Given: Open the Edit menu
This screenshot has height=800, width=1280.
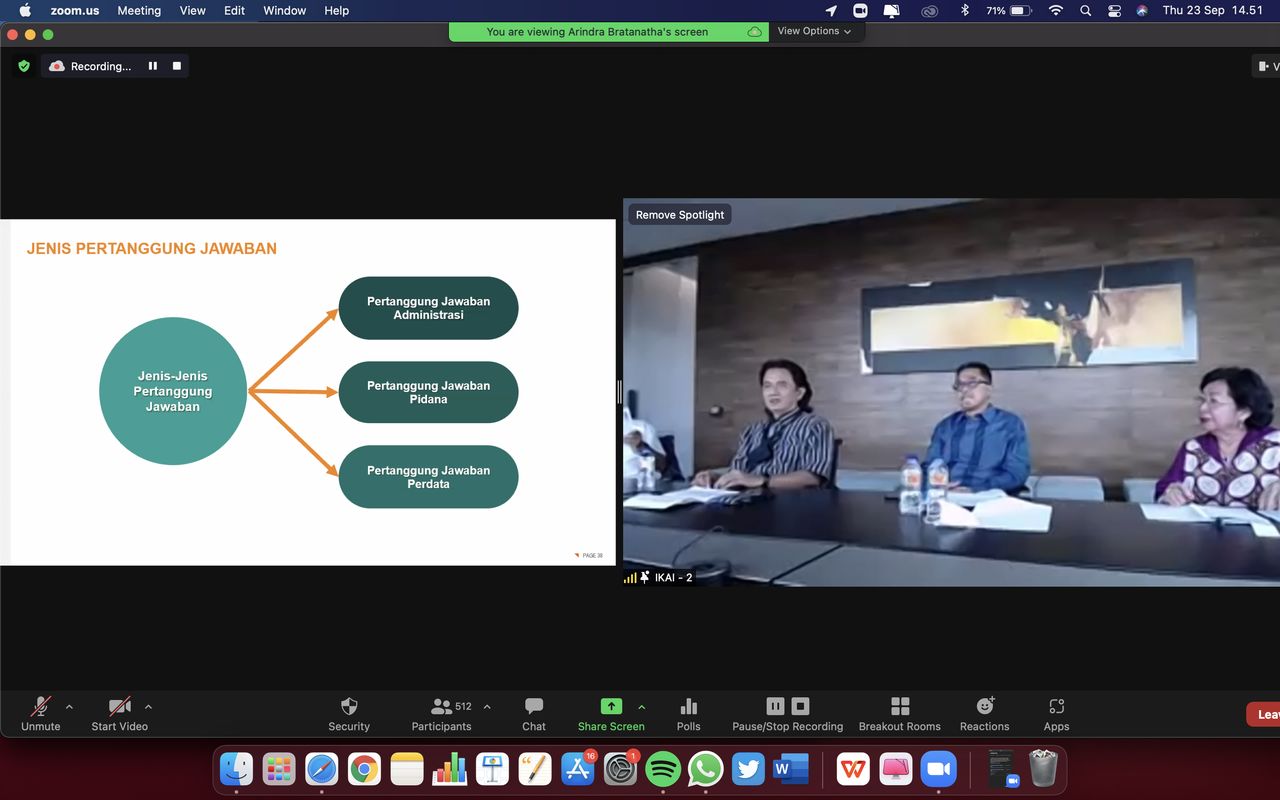Looking at the screenshot, I should 235,10.
